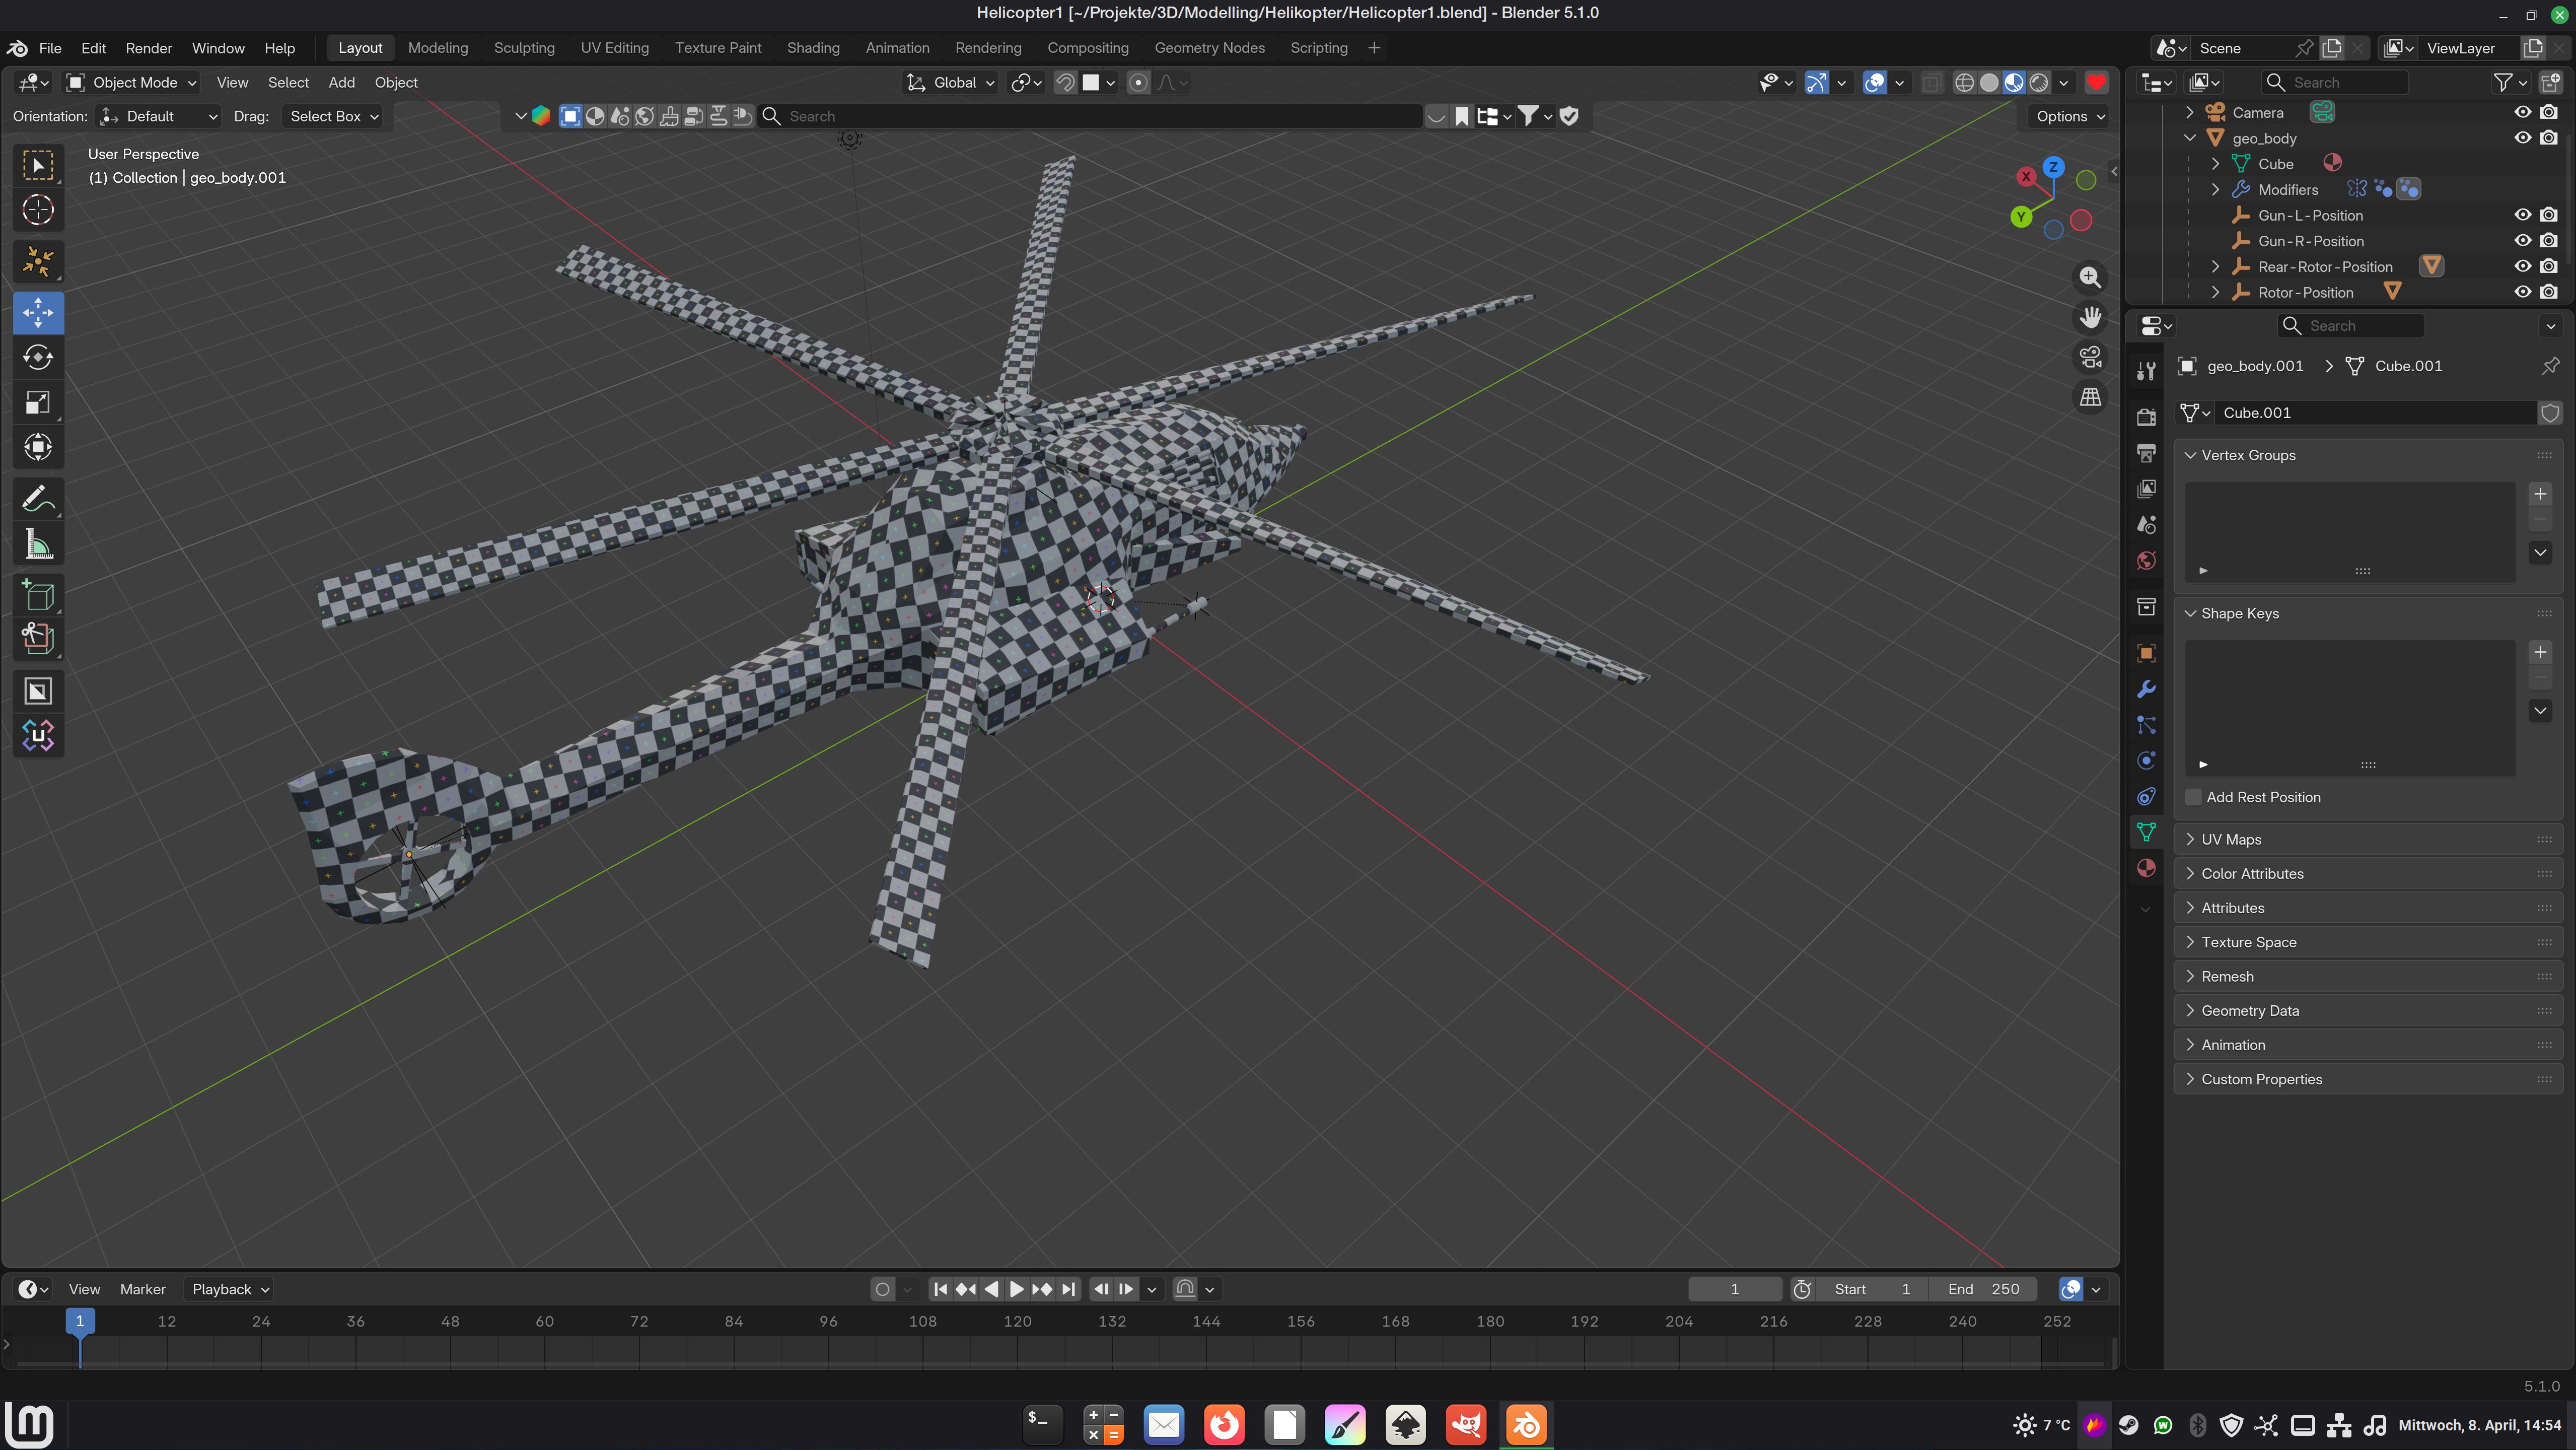
Task: Hide geo_body in outliner viewport
Action: click(x=2523, y=138)
